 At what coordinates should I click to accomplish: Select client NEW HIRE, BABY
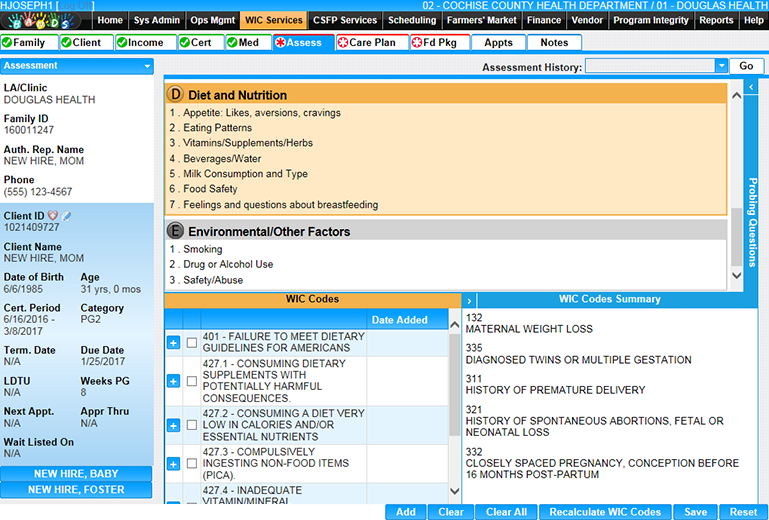[x=77, y=474]
